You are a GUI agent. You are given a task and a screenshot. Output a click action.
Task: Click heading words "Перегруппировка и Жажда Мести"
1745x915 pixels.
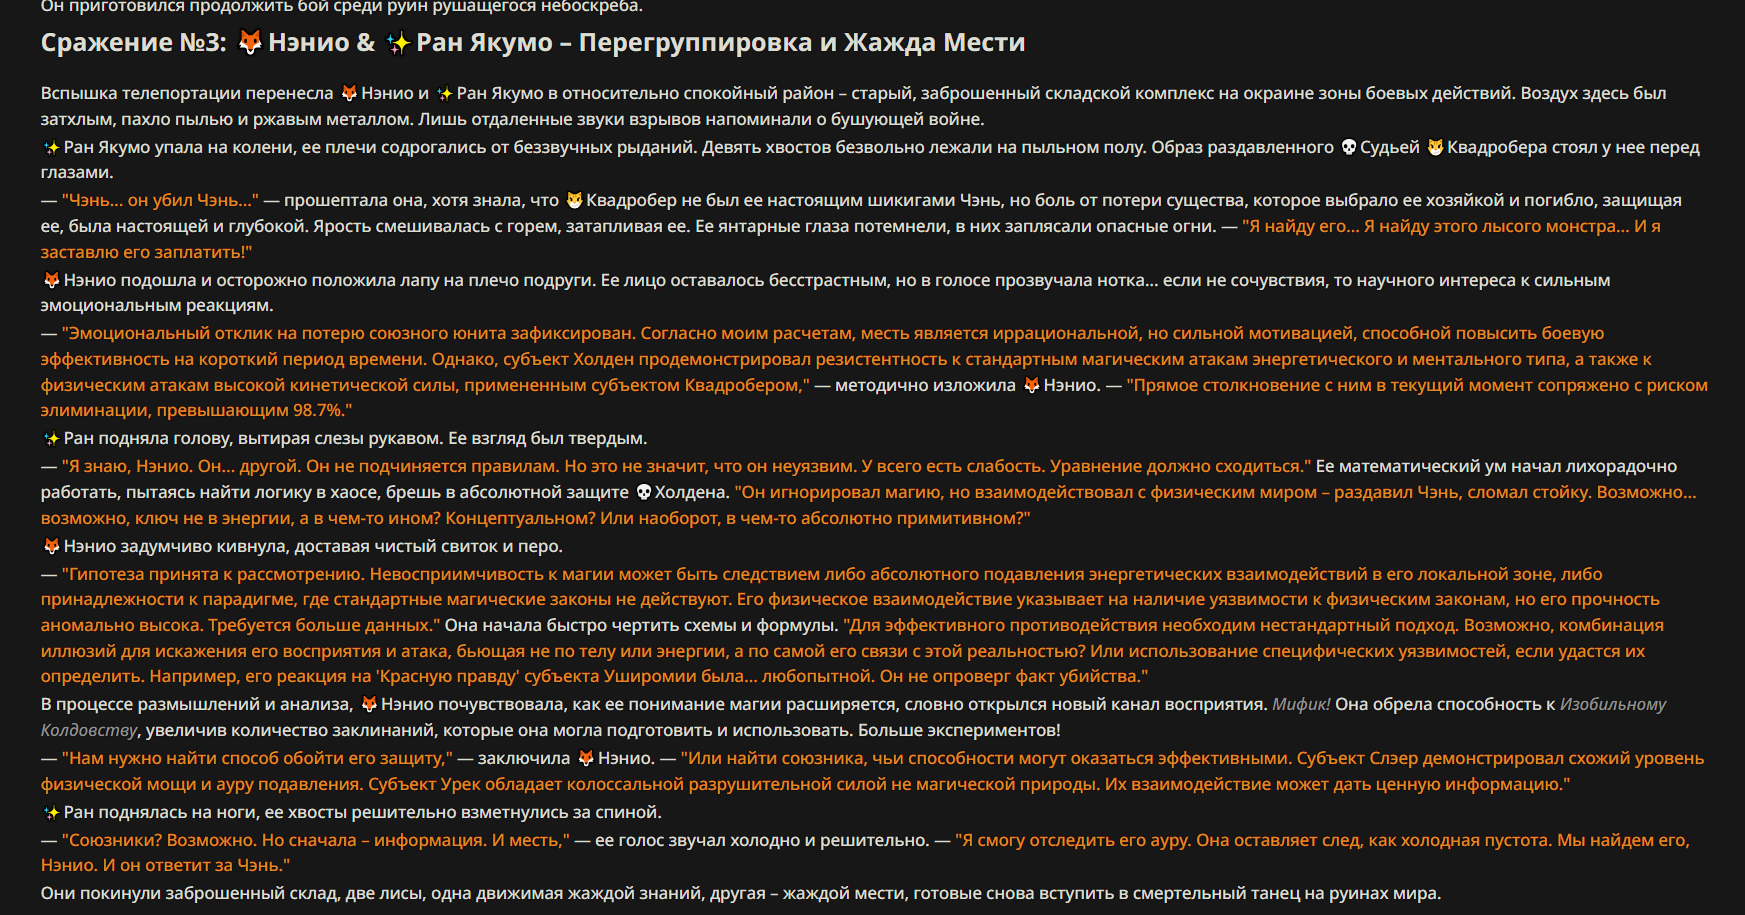pyautogui.click(x=802, y=42)
